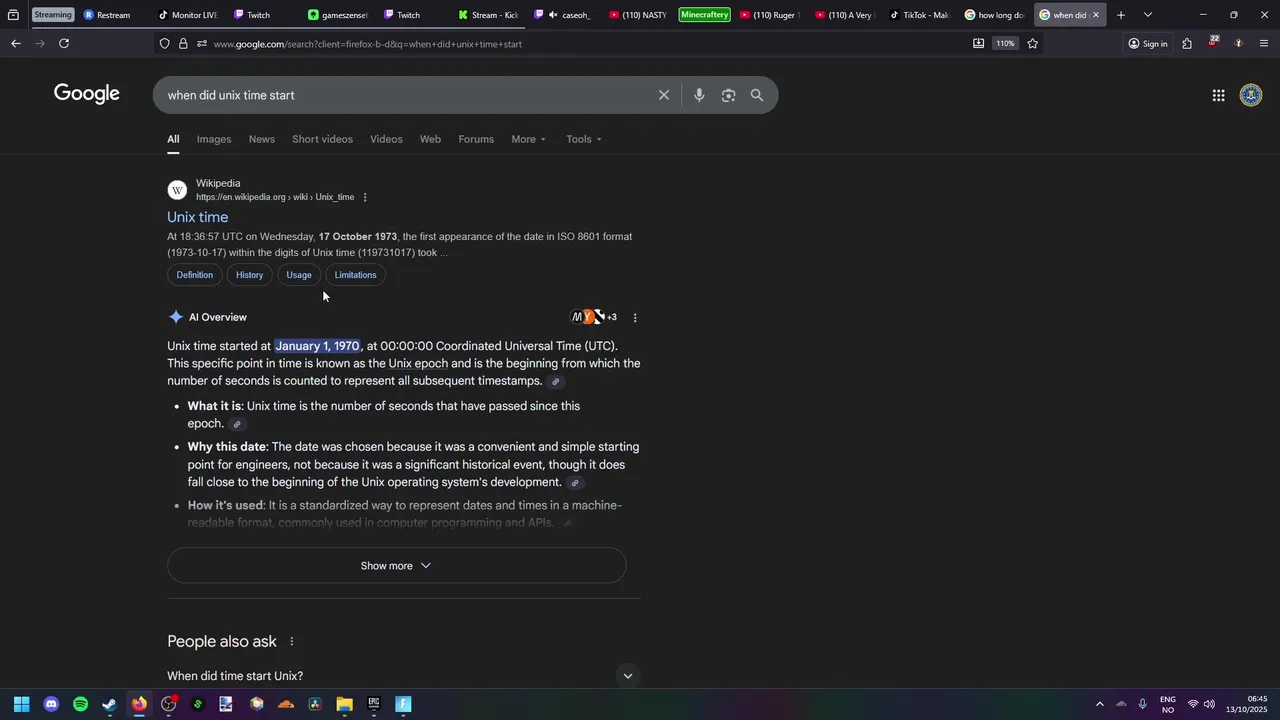
Task: Toggle reader view icon in address bar
Action: [x=978, y=43]
